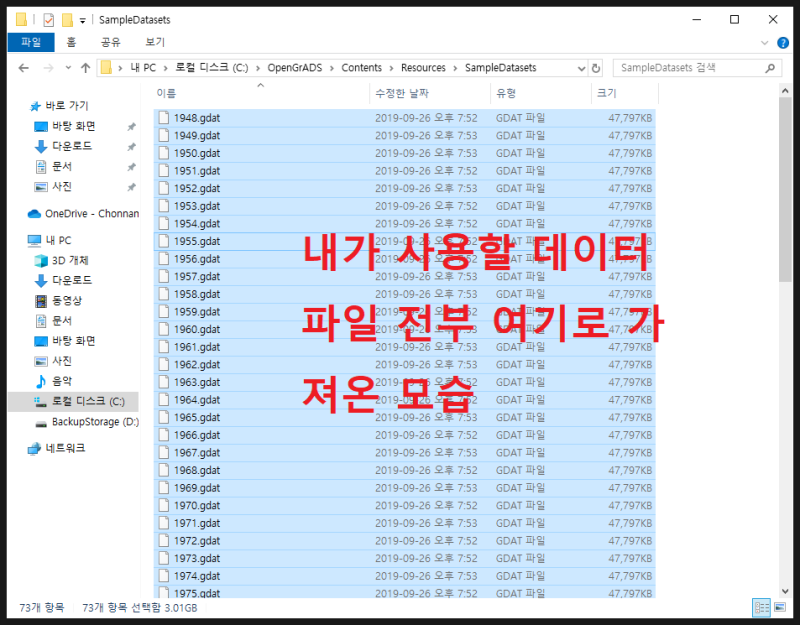Click the New Folder icon in the Quick Access Toolbar
This screenshot has height=625, width=800.
[66, 18]
